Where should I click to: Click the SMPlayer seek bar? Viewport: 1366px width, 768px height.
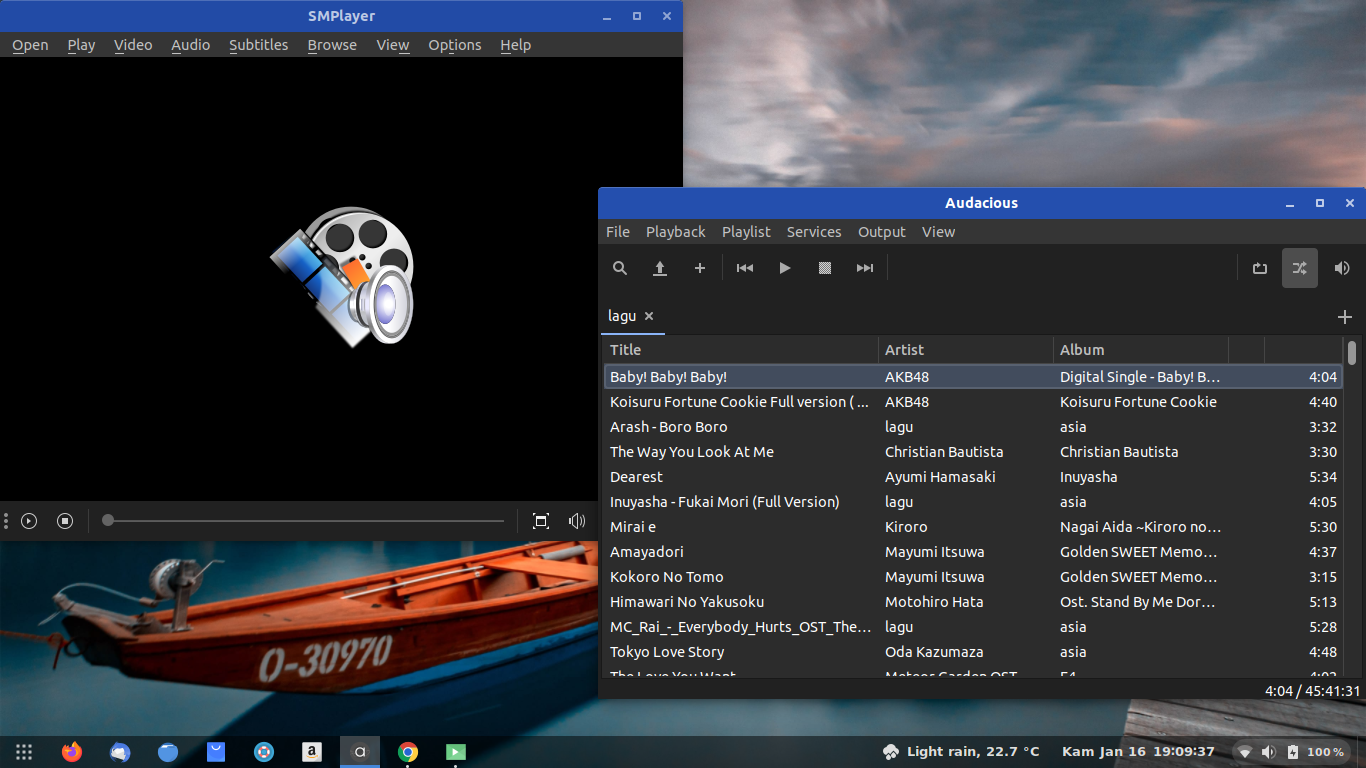point(303,521)
